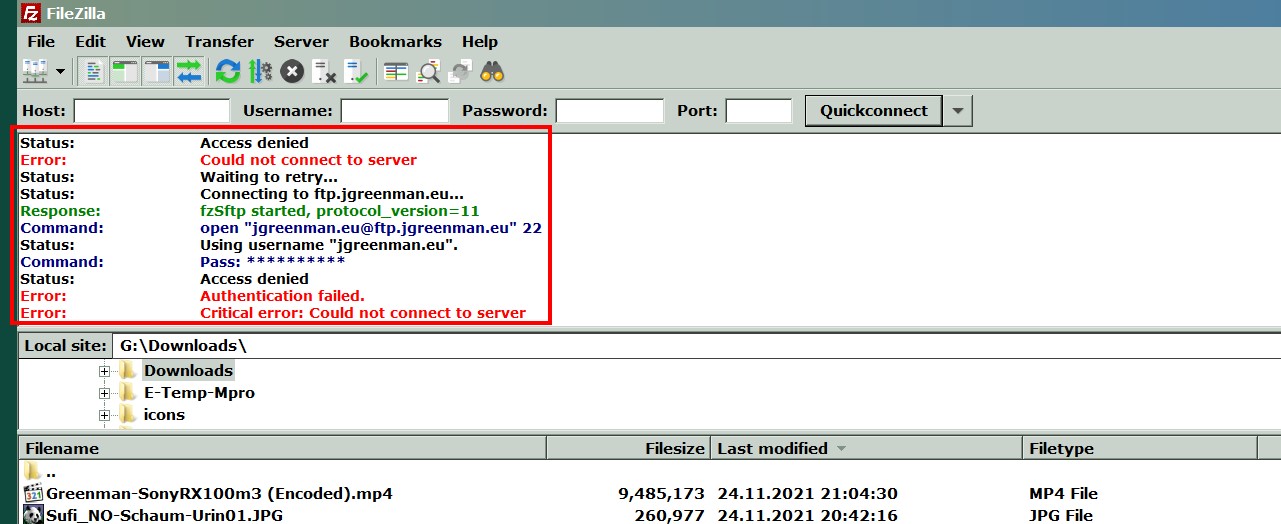Select the E-Temp-Mpro folder in tree
The image size is (1281, 524).
pos(199,393)
